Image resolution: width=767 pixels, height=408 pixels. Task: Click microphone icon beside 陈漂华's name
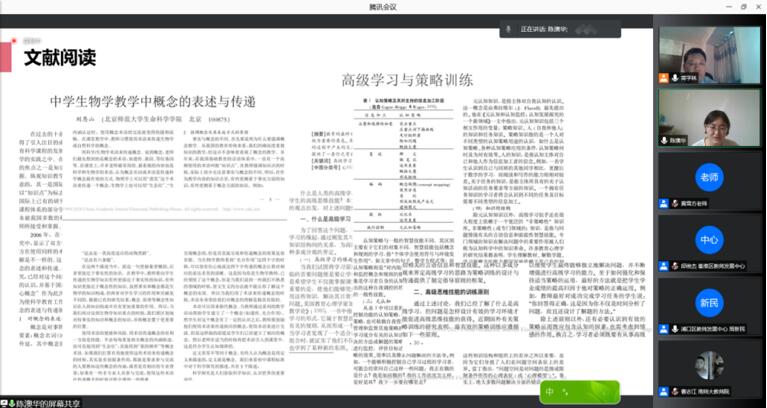coord(663,141)
